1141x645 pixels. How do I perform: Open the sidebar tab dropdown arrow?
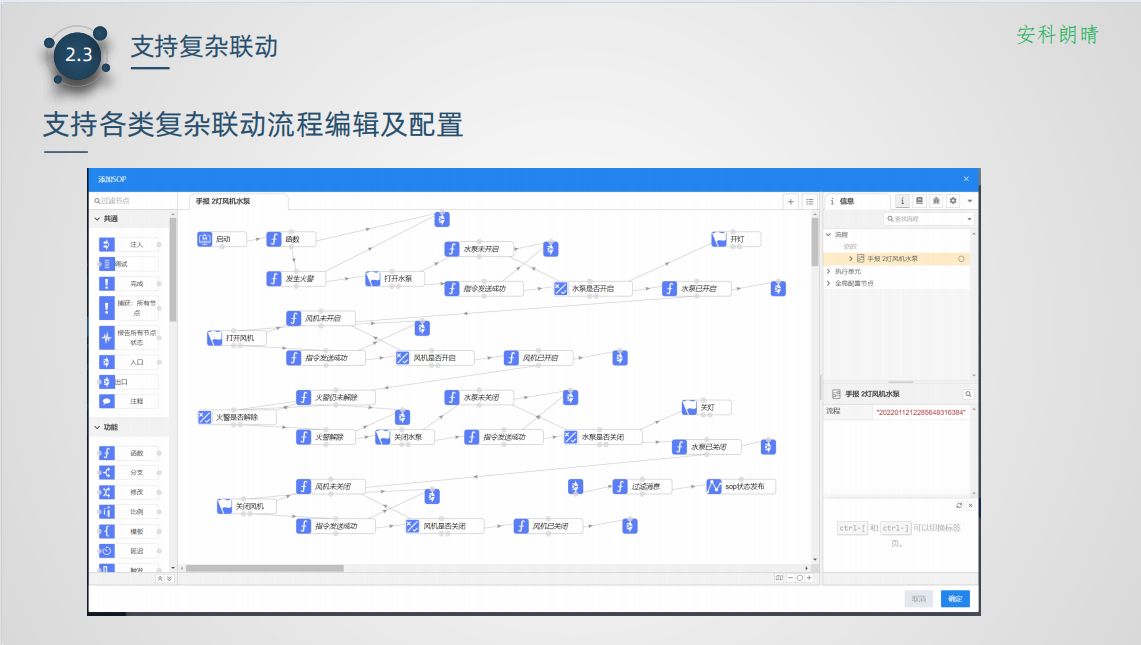pos(969,201)
